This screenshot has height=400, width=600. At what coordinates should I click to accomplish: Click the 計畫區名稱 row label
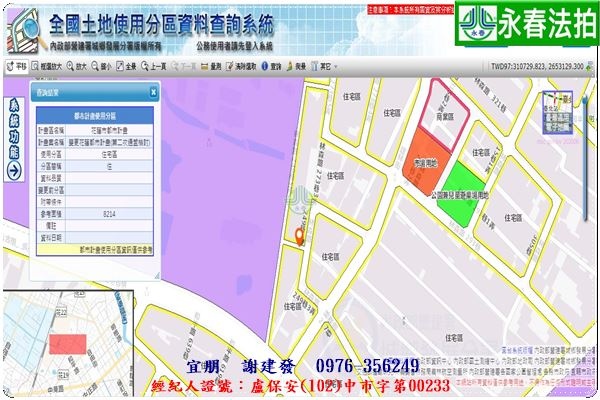point(51,131)
